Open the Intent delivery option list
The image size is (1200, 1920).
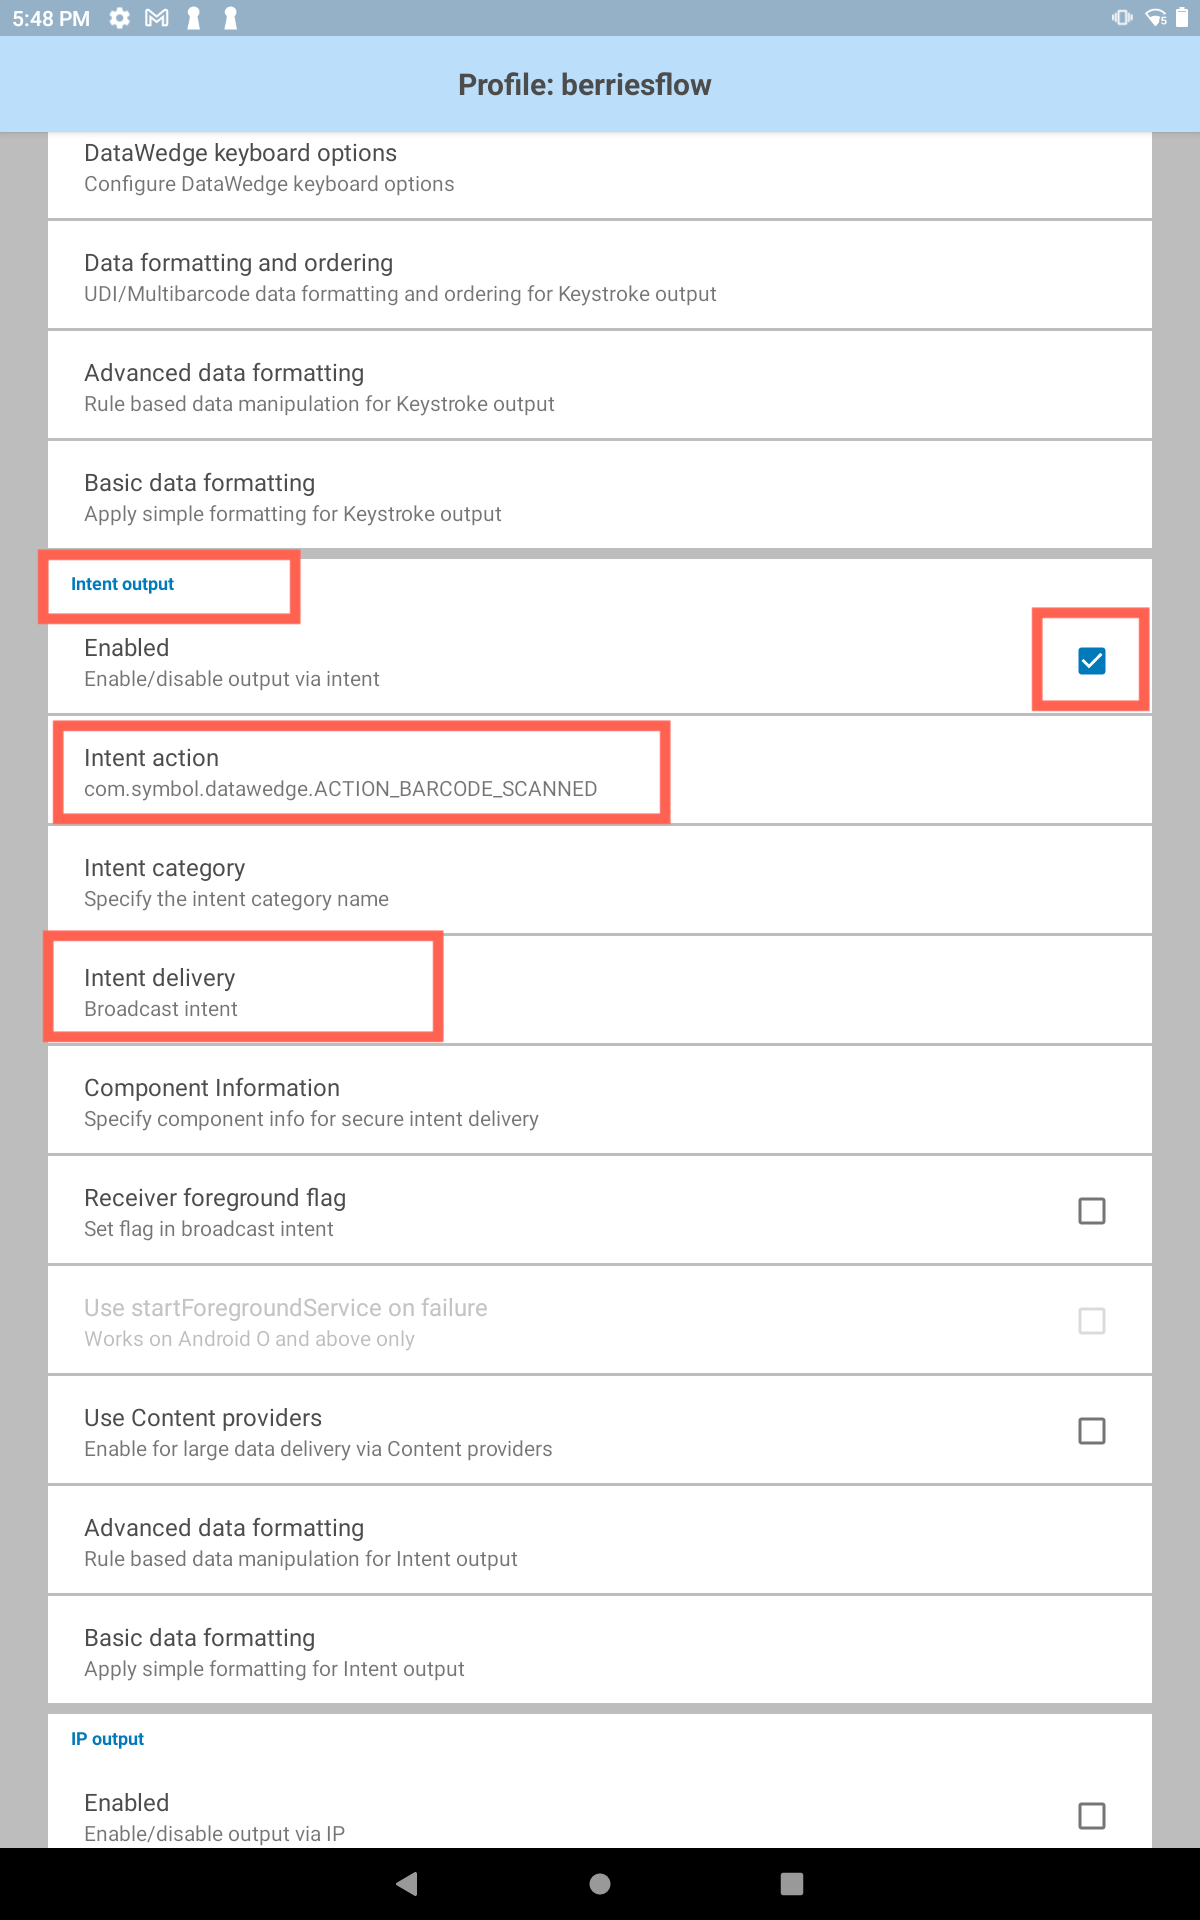click(x=600, y=991)
